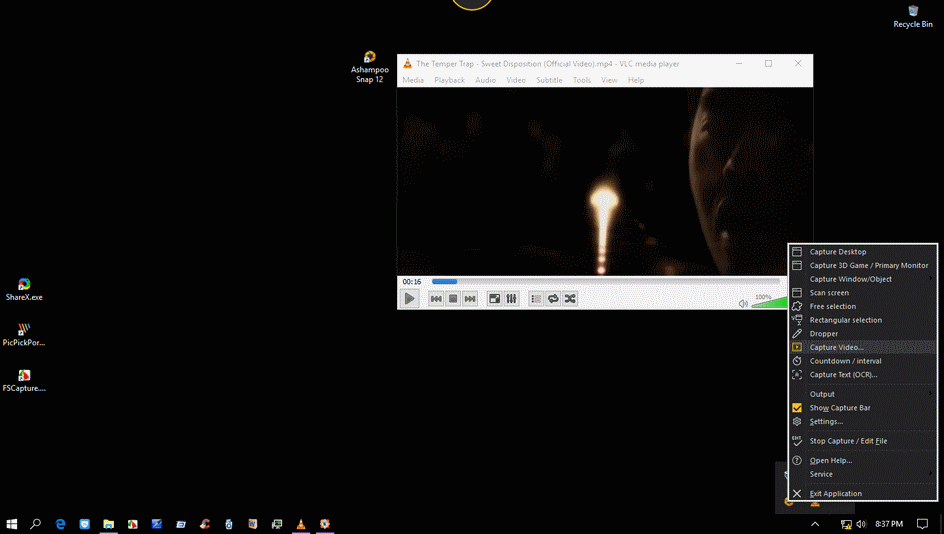The width and height of the screenshot is (944, 534).
Task: Open the Help menu in VLC
Action: pos(636,80)
